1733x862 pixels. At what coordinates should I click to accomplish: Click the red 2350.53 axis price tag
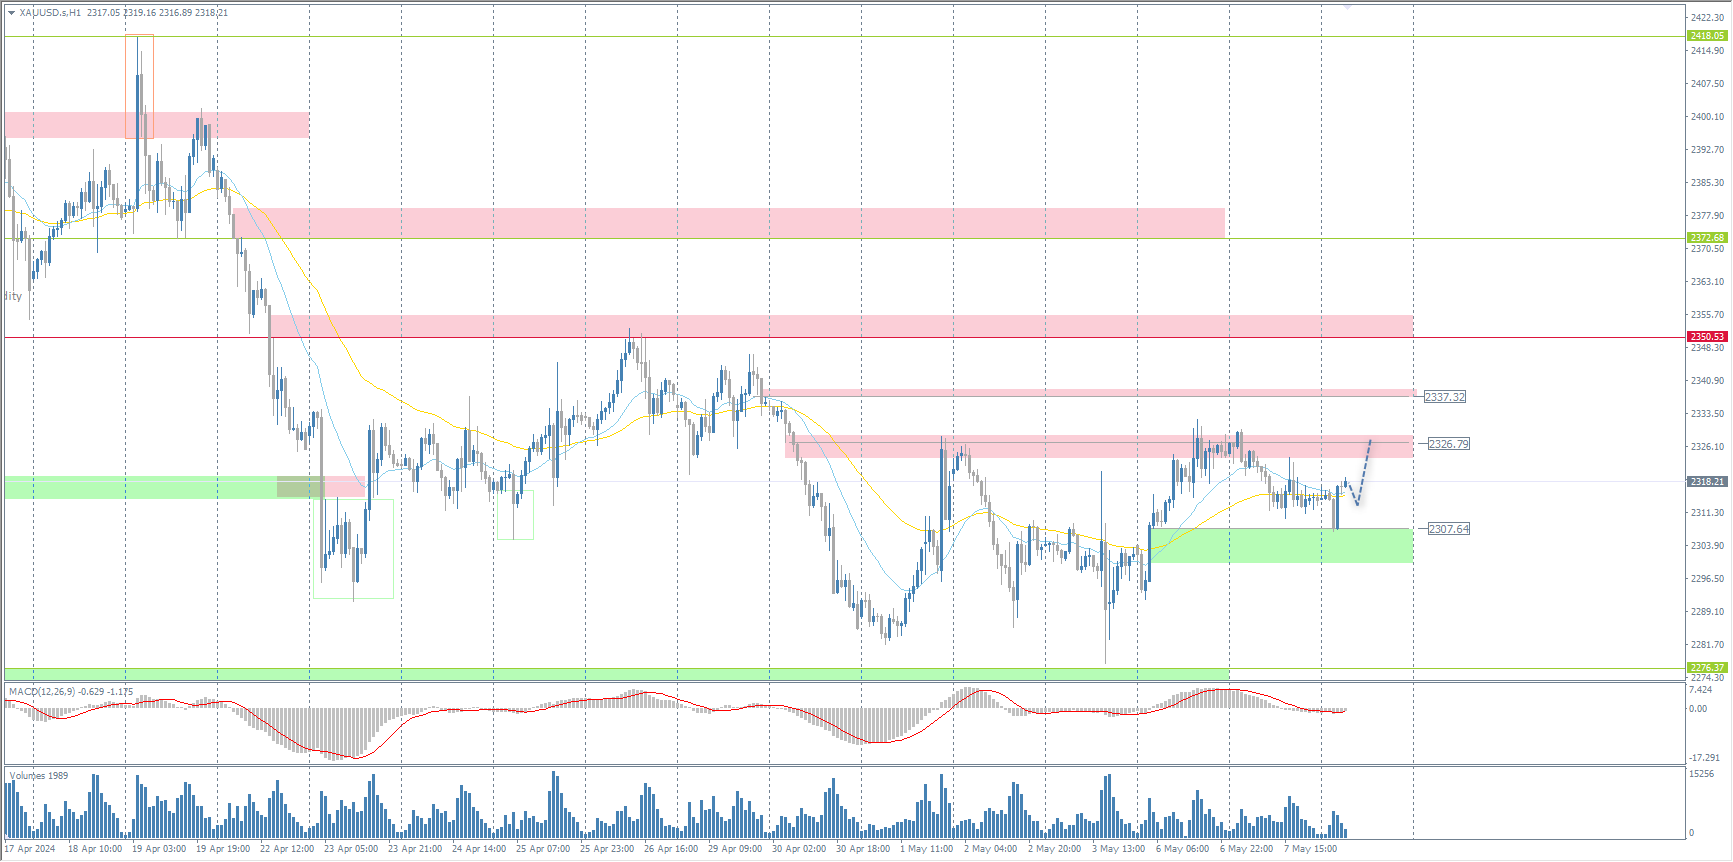[1707, 337]
